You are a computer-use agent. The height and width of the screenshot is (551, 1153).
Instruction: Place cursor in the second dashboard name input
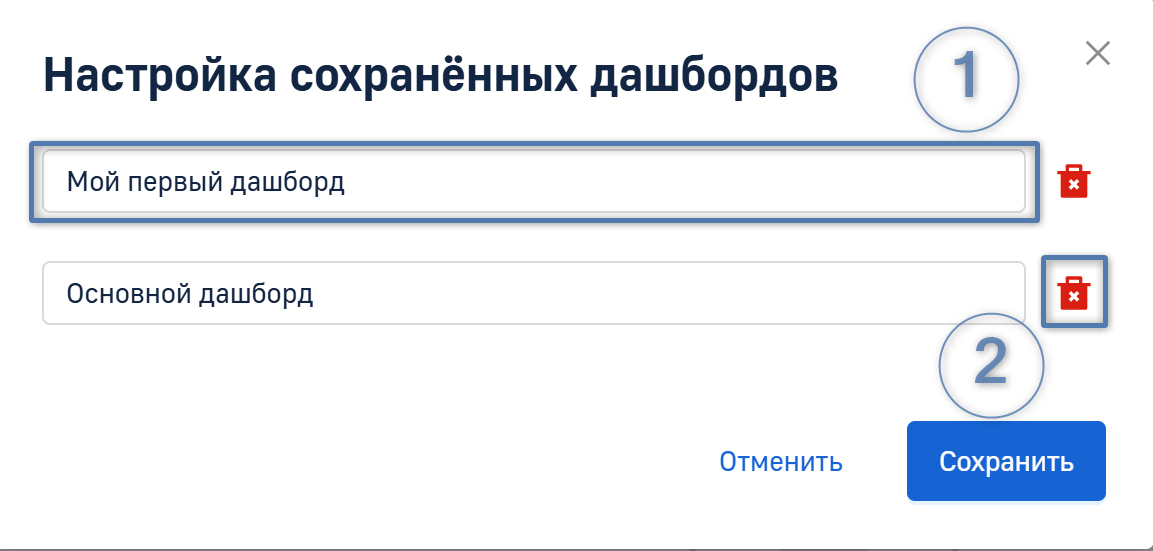click(533, 294)
